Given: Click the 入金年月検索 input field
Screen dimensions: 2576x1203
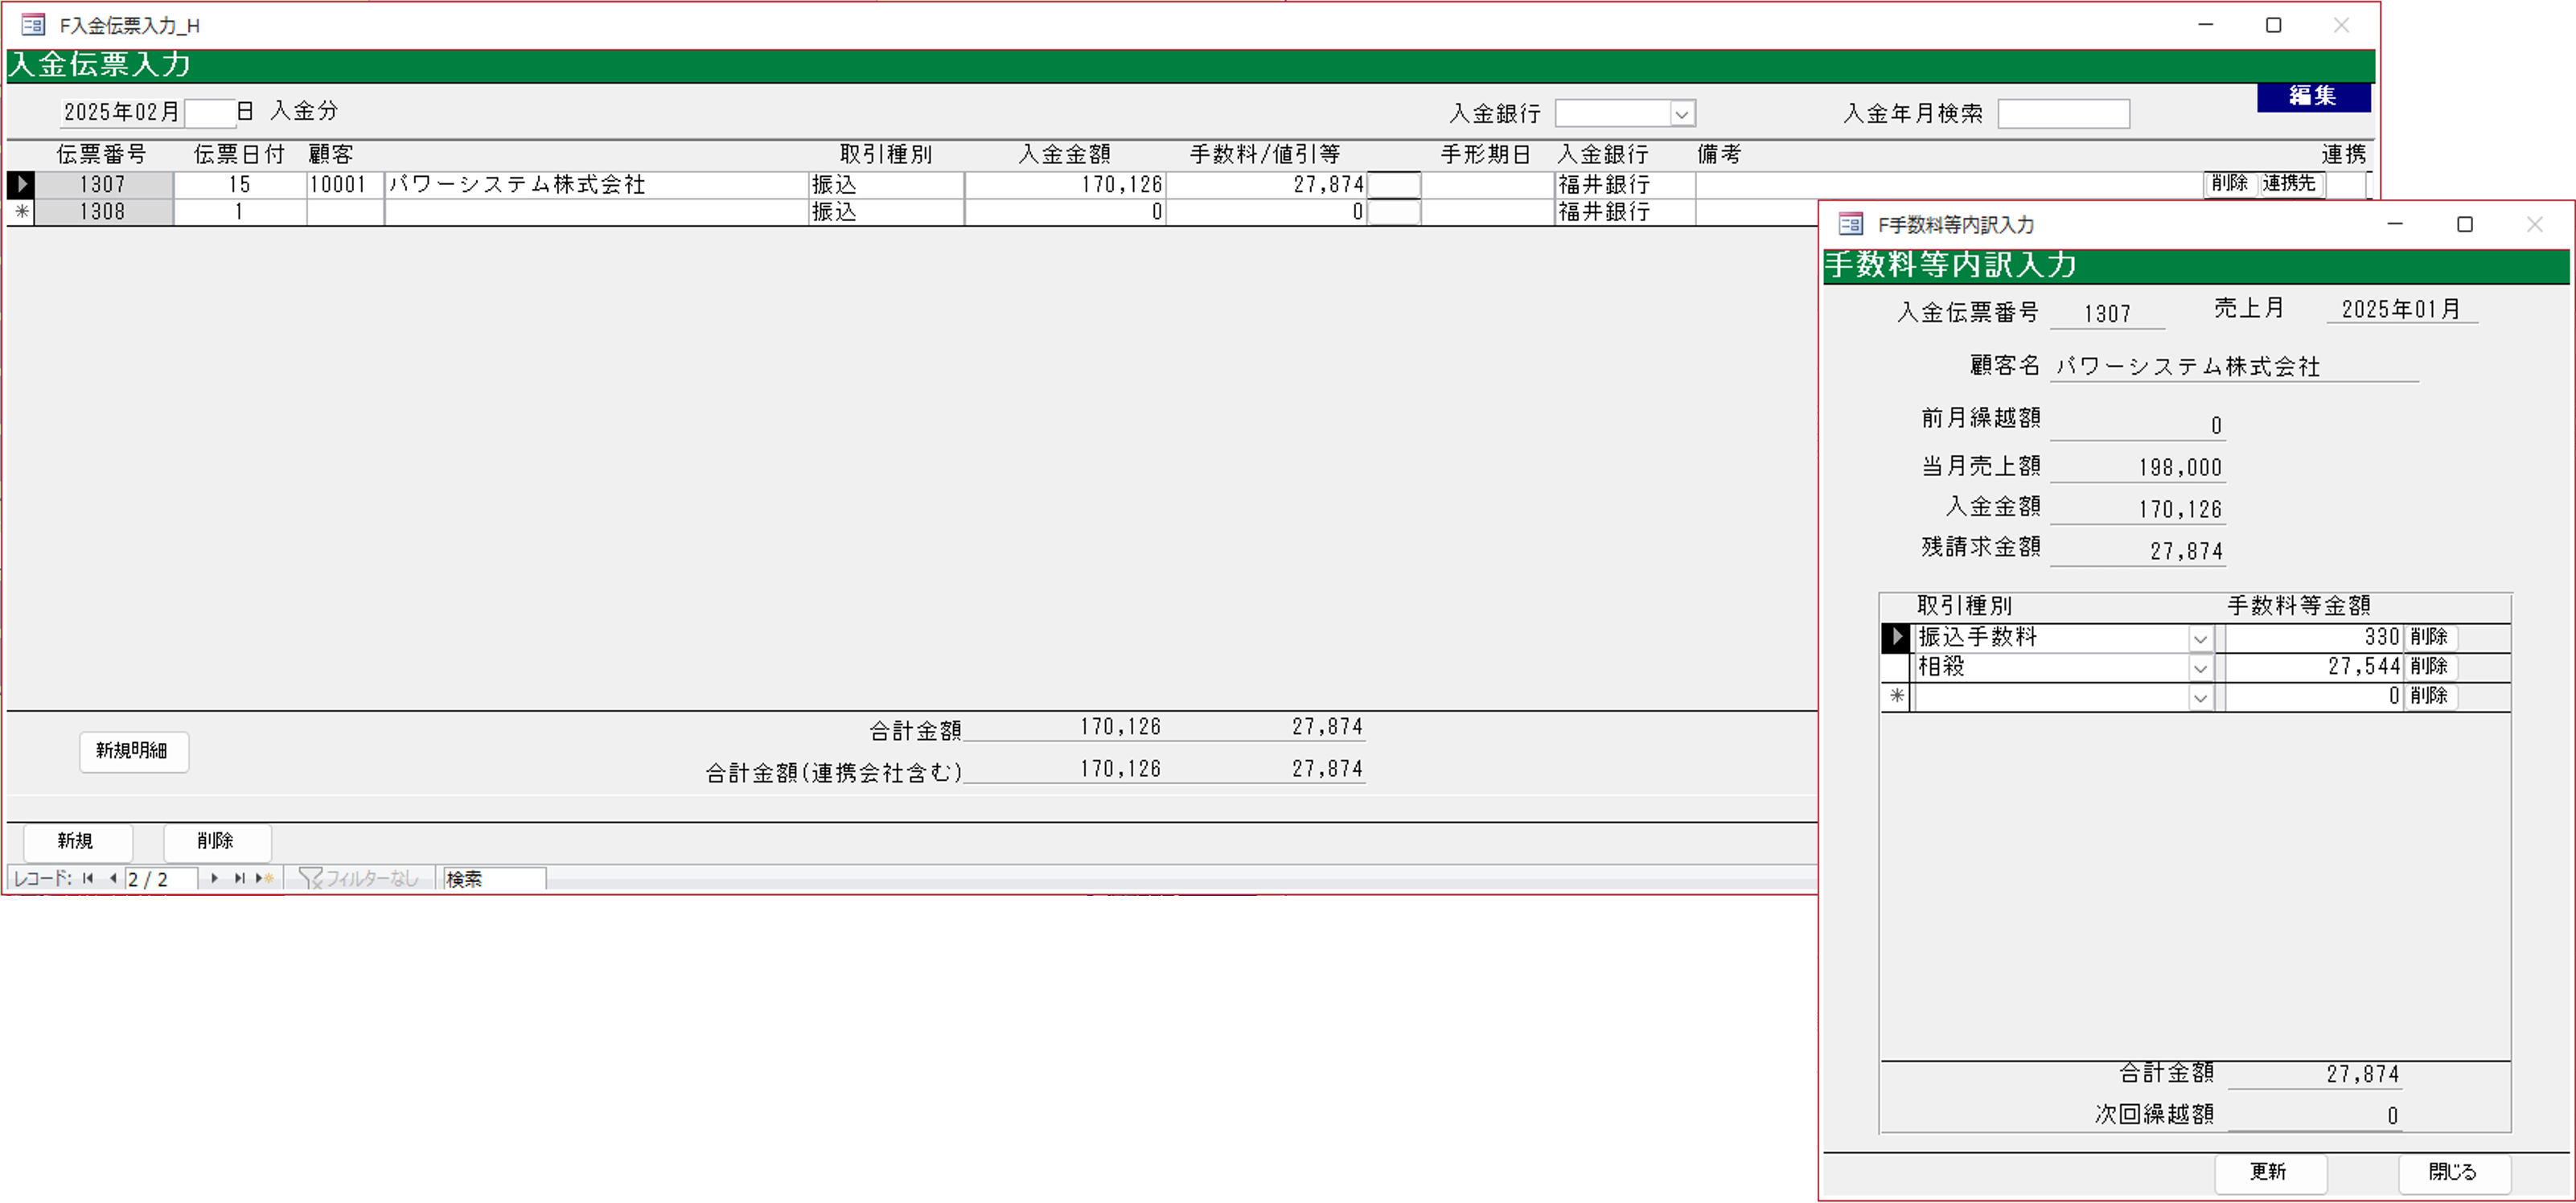Looking at the screenshot, I should (x=2063, y=114).
